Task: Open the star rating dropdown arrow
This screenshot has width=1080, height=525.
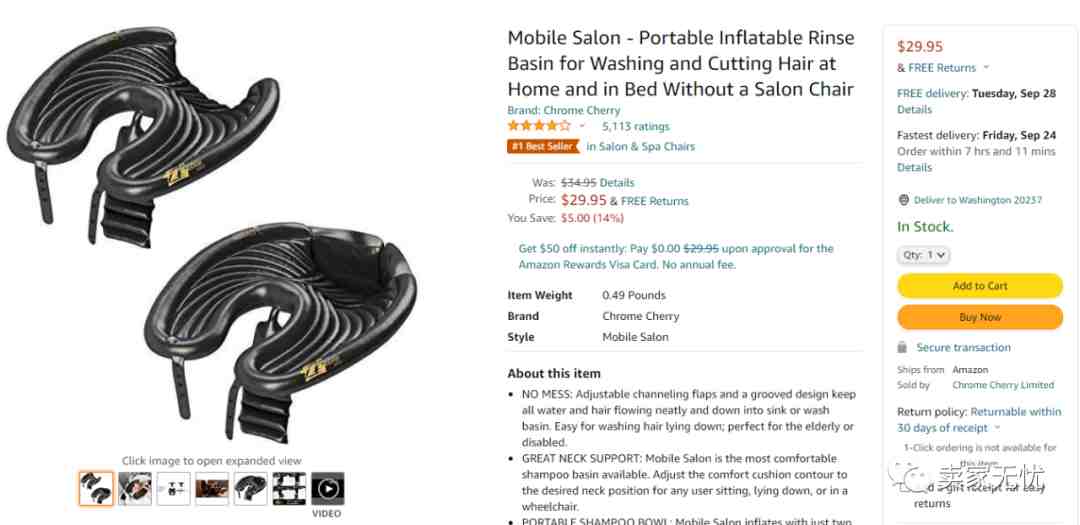Action: 582,126
